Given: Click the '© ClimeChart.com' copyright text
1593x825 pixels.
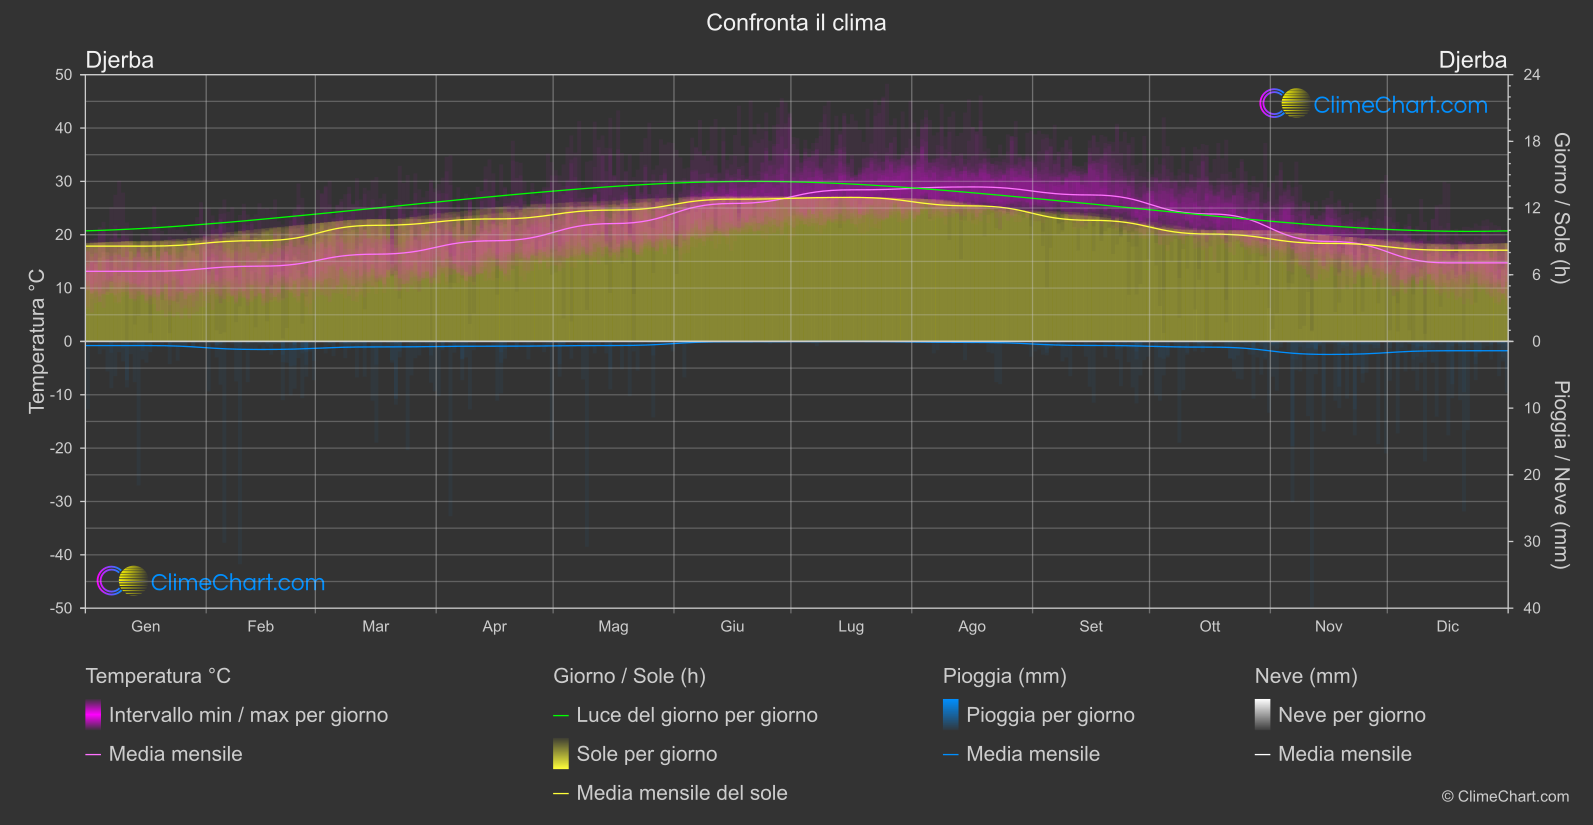Looking at the screenshot, I should pos(1505,796).
